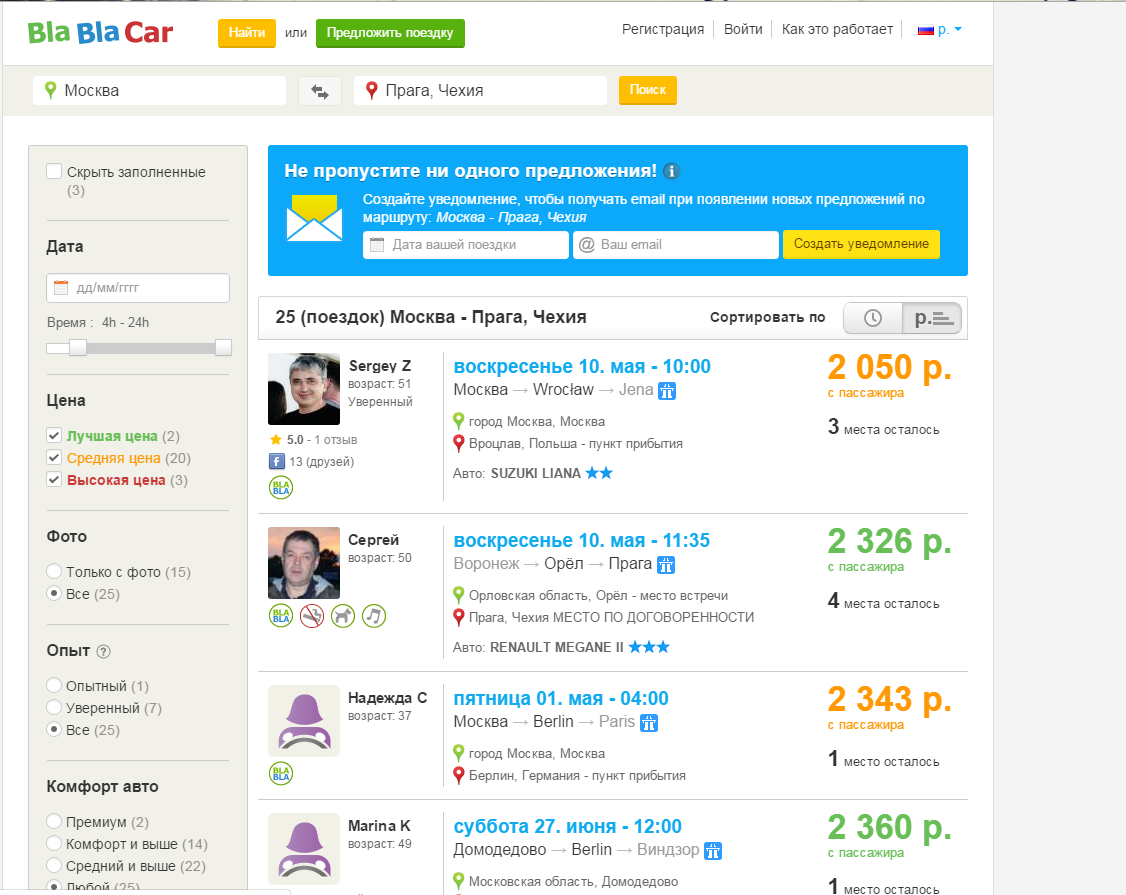Select Средний и выше radio
Image resolution: width=1126 pixels, height=895 pixels.
pyautogui.click(x=54, y=866)
